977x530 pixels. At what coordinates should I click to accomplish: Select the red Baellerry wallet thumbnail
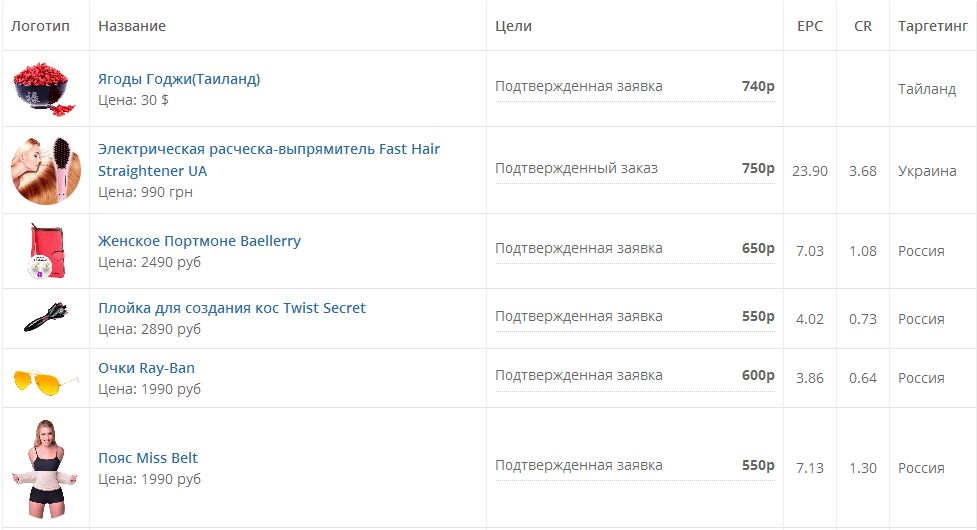point(47,251)
